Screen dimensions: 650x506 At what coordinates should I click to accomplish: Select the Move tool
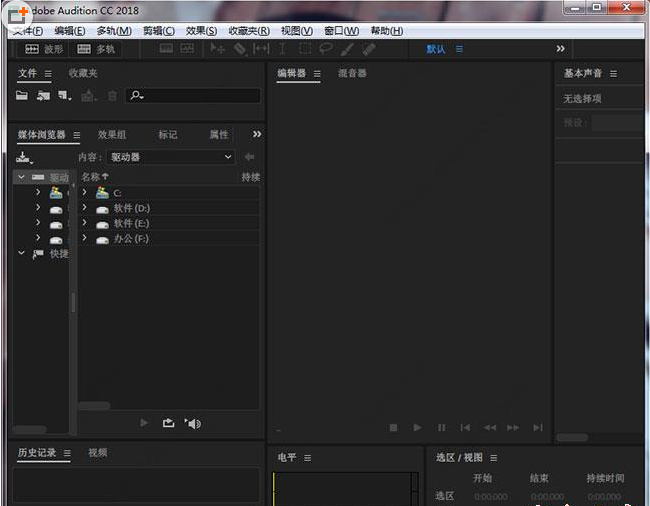point(217,48)
